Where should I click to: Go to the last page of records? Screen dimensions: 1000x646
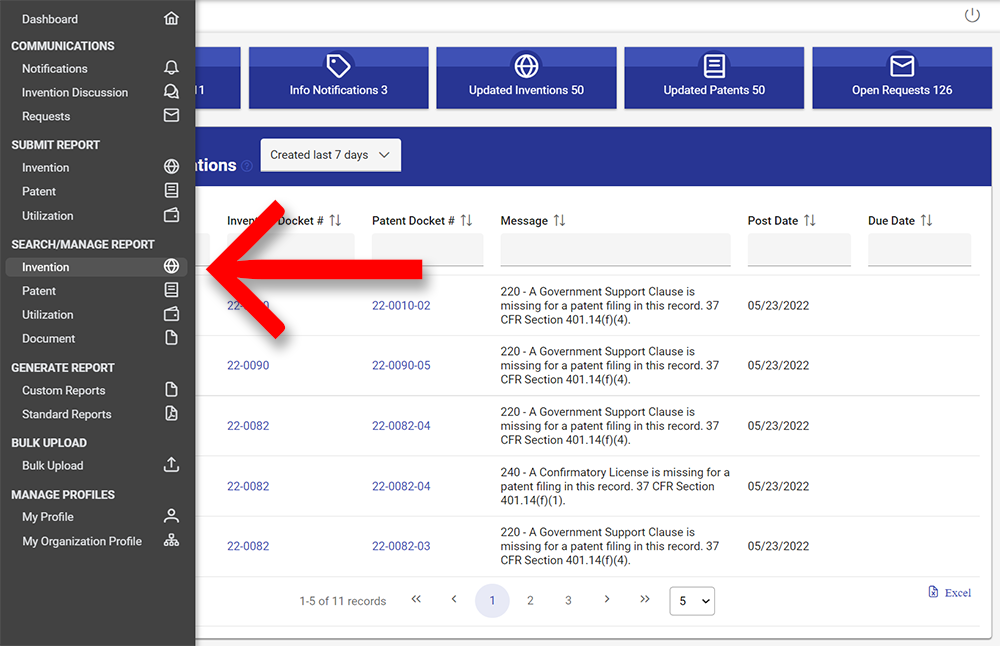click(x=645, y=600)
